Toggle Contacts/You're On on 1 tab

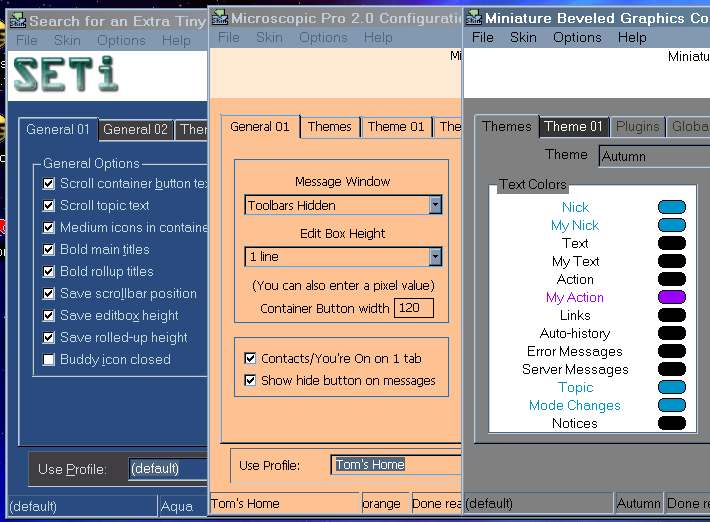(x=250, y=359)
